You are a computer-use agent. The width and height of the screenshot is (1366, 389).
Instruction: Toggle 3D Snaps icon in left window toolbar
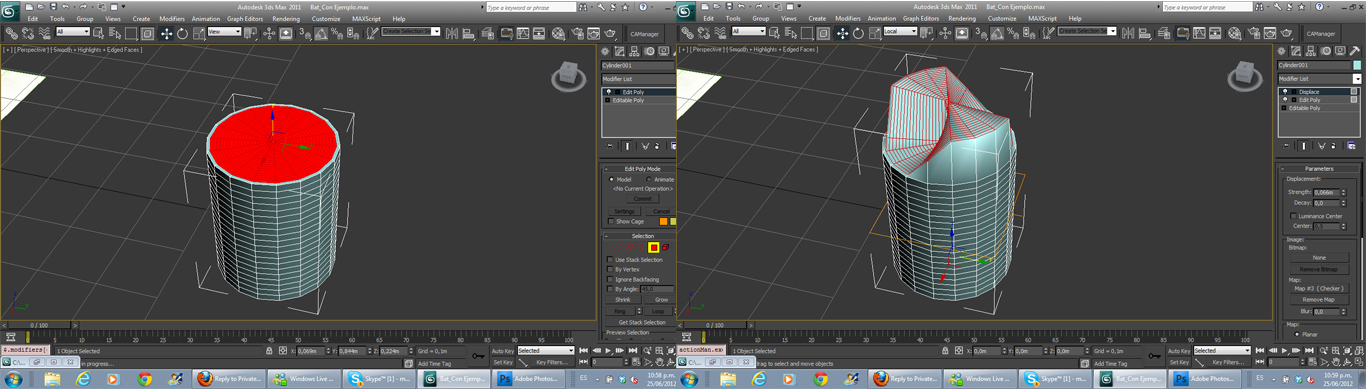coord(304,33)
